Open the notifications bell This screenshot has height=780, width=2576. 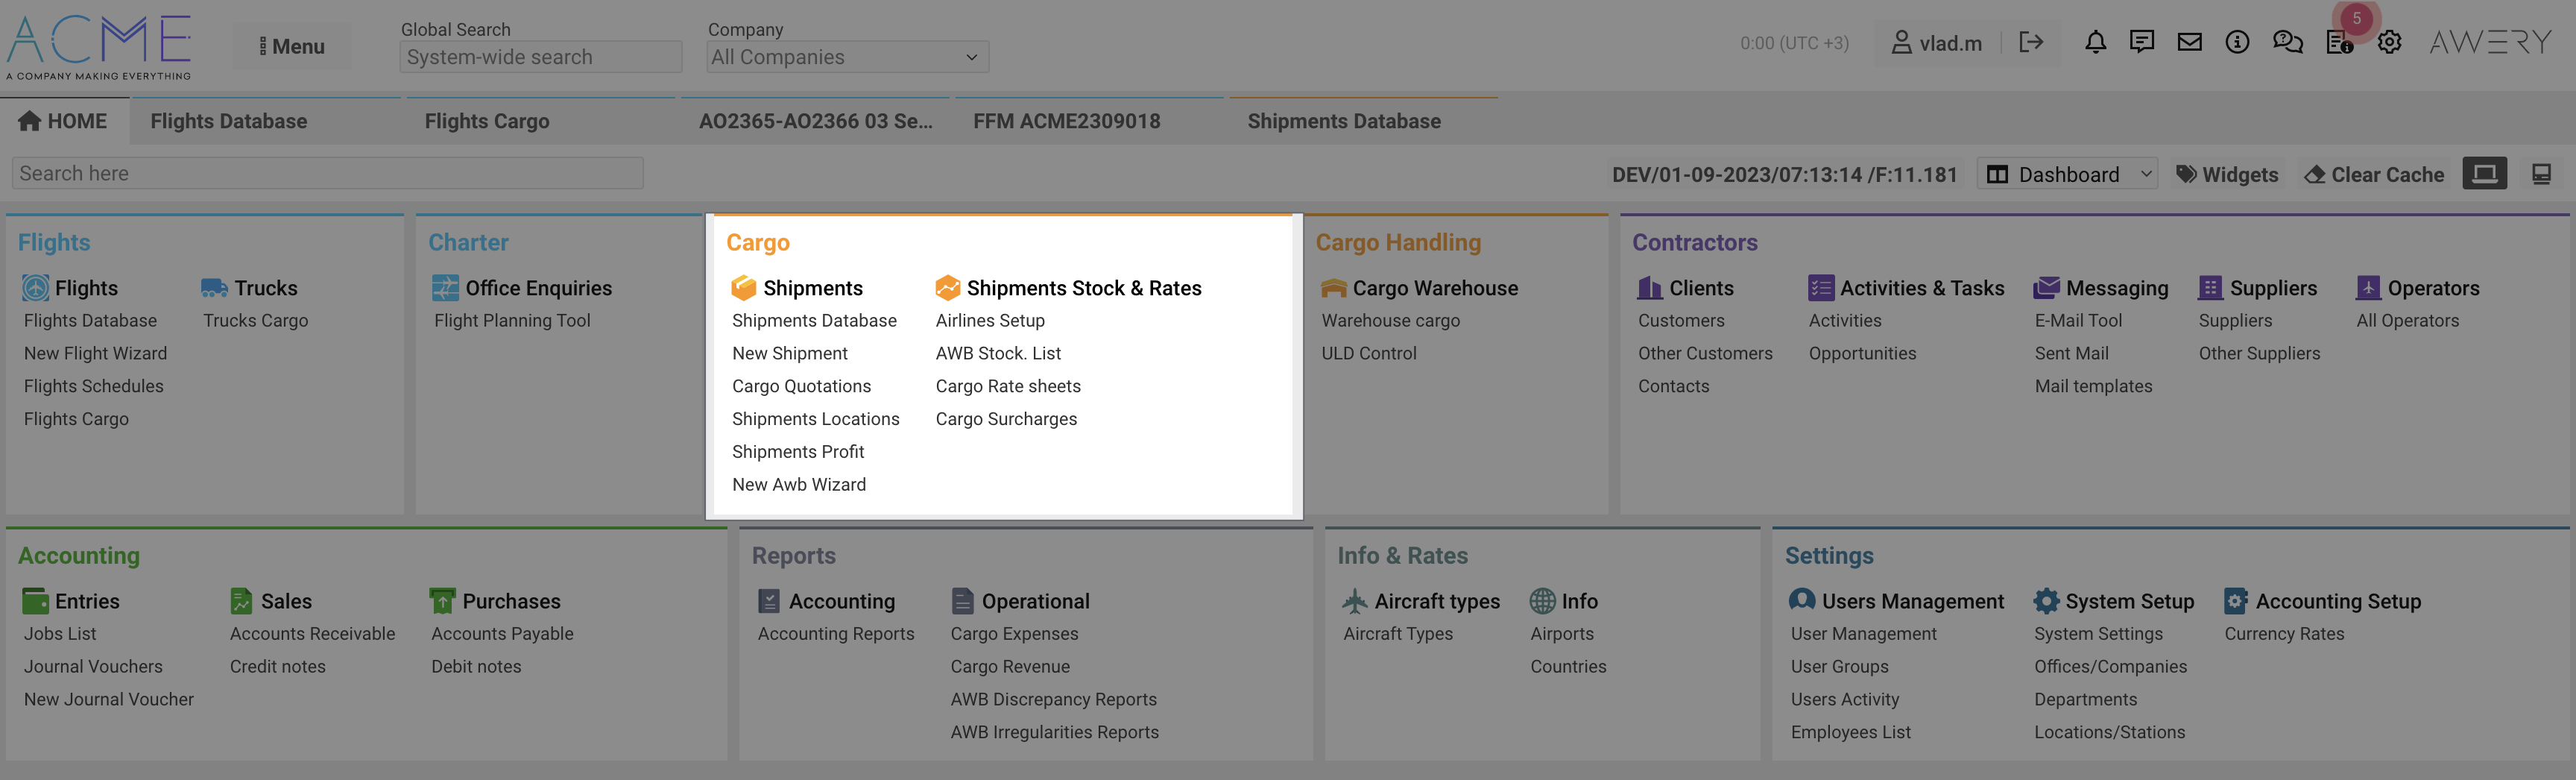[2095, 42]
